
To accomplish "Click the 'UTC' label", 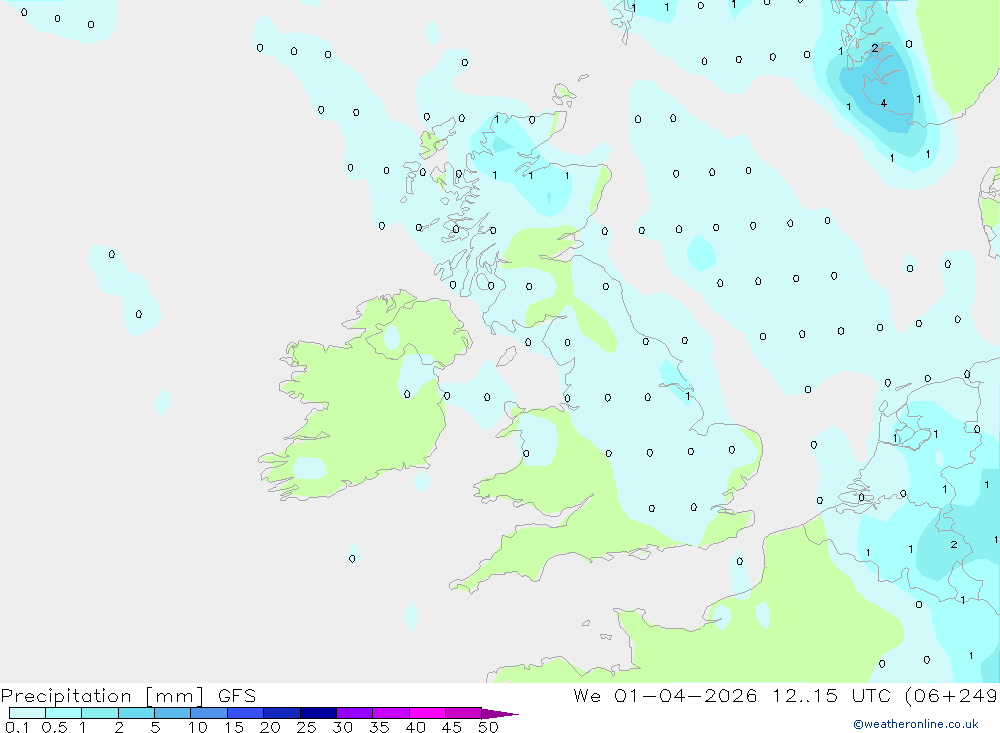I will (x=871, y=695).
